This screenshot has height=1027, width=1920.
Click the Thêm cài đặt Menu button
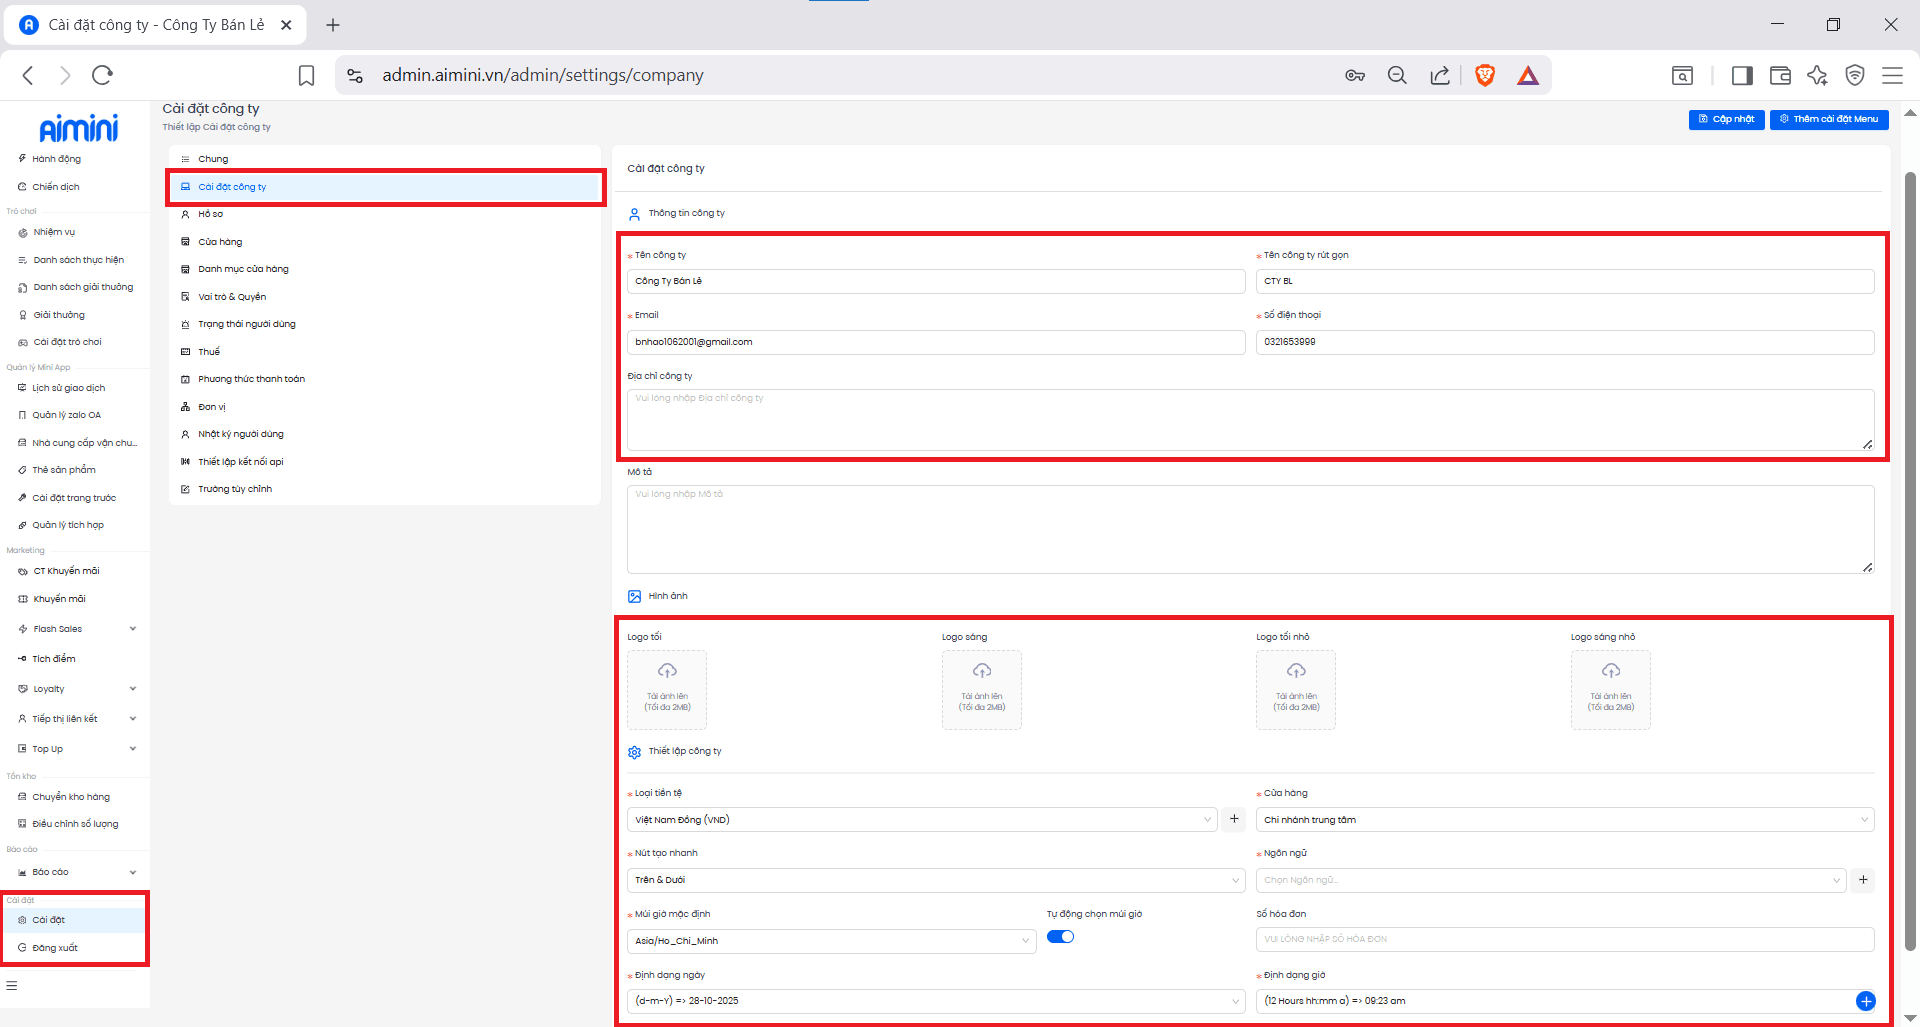point(1828,119)
